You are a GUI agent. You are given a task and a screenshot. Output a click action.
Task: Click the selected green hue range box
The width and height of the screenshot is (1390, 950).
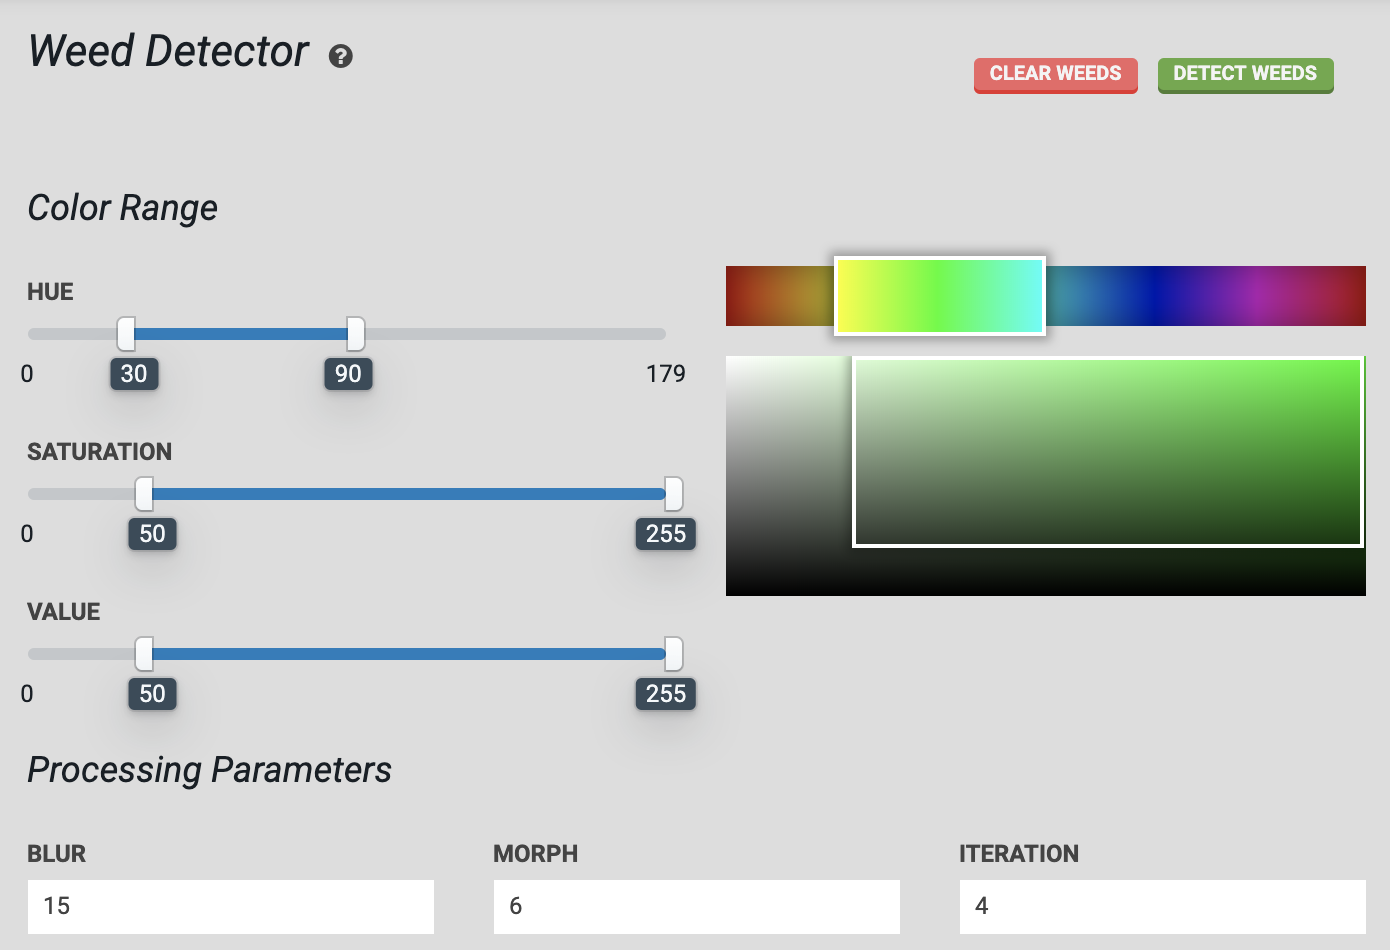tap(940, 295)
